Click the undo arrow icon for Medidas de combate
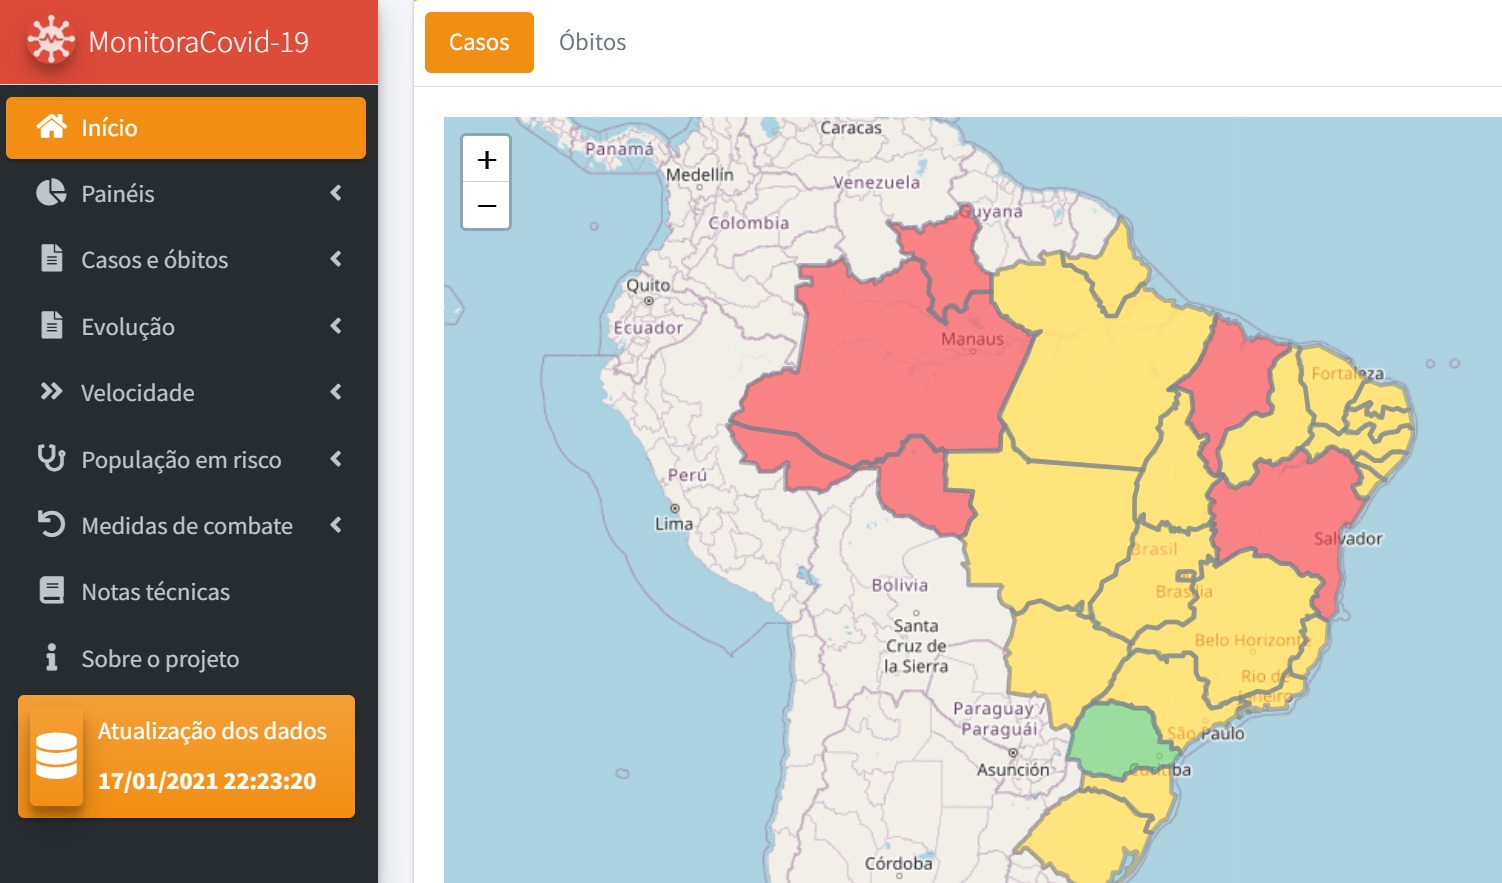Screen dimensions: 1502x883 coord(51,524)
